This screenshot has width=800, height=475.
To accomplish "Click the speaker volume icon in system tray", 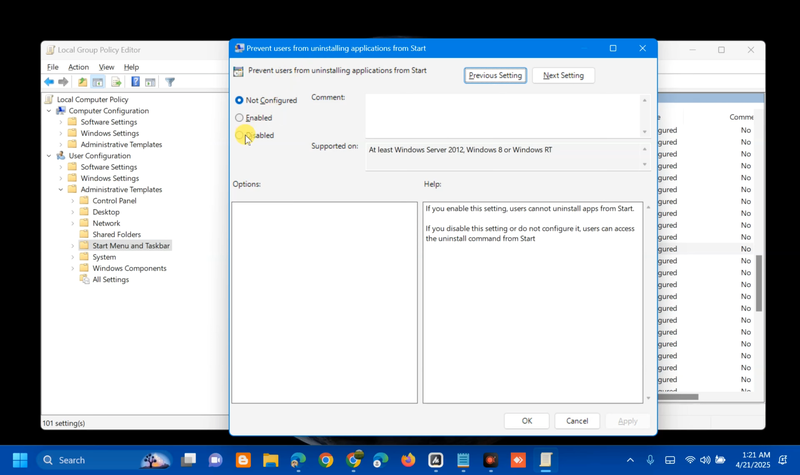I will pyautogui.click(x=705, y=460).
